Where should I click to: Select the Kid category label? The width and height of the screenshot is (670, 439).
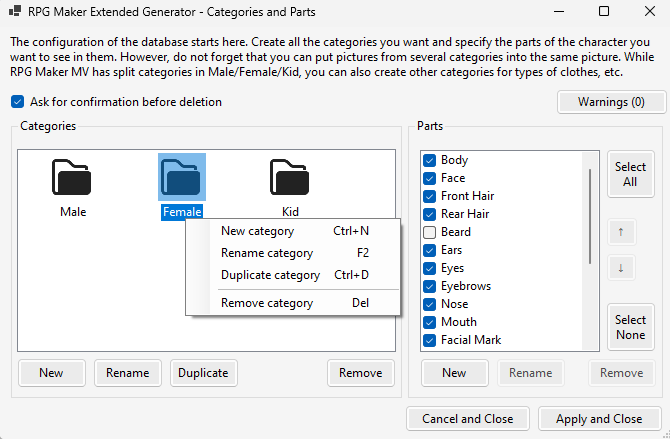[x=290, y=212]
